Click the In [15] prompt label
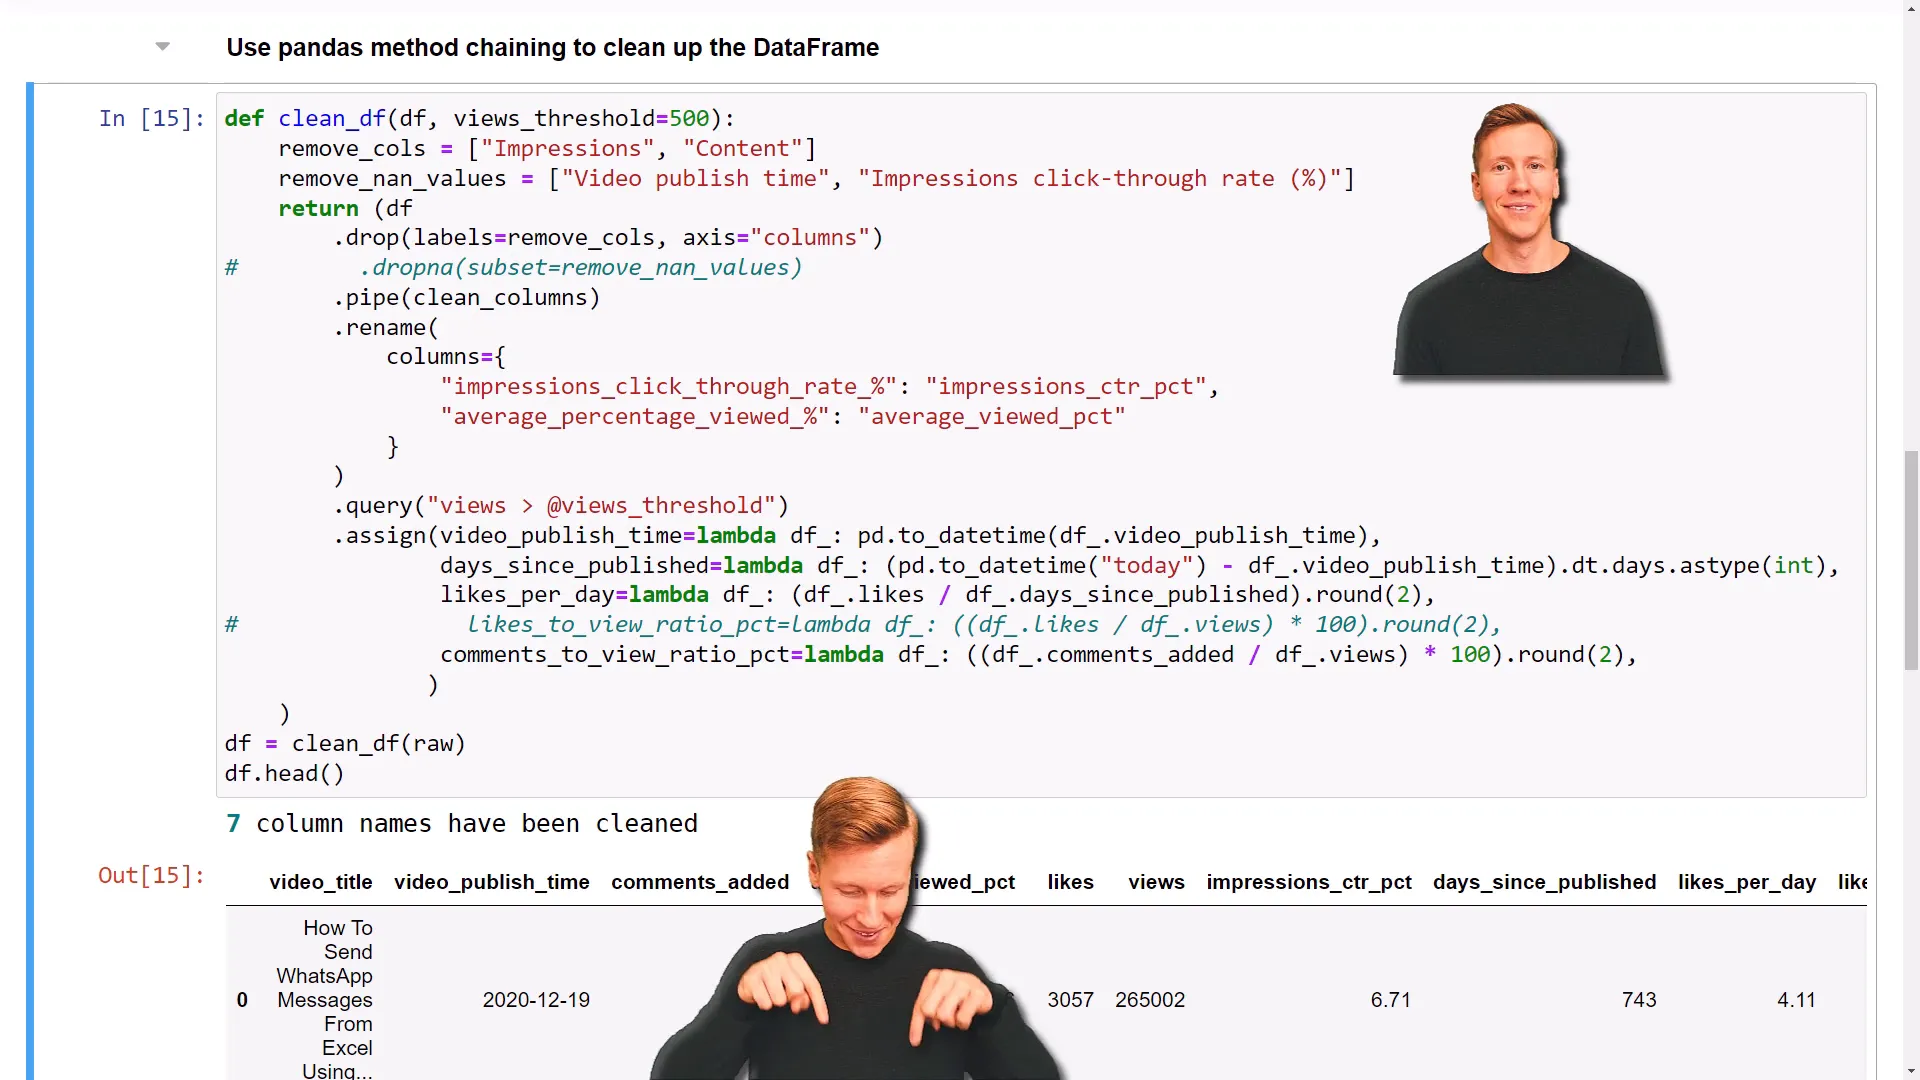This screenshot has width=1920, height=1080. (150, 119)
